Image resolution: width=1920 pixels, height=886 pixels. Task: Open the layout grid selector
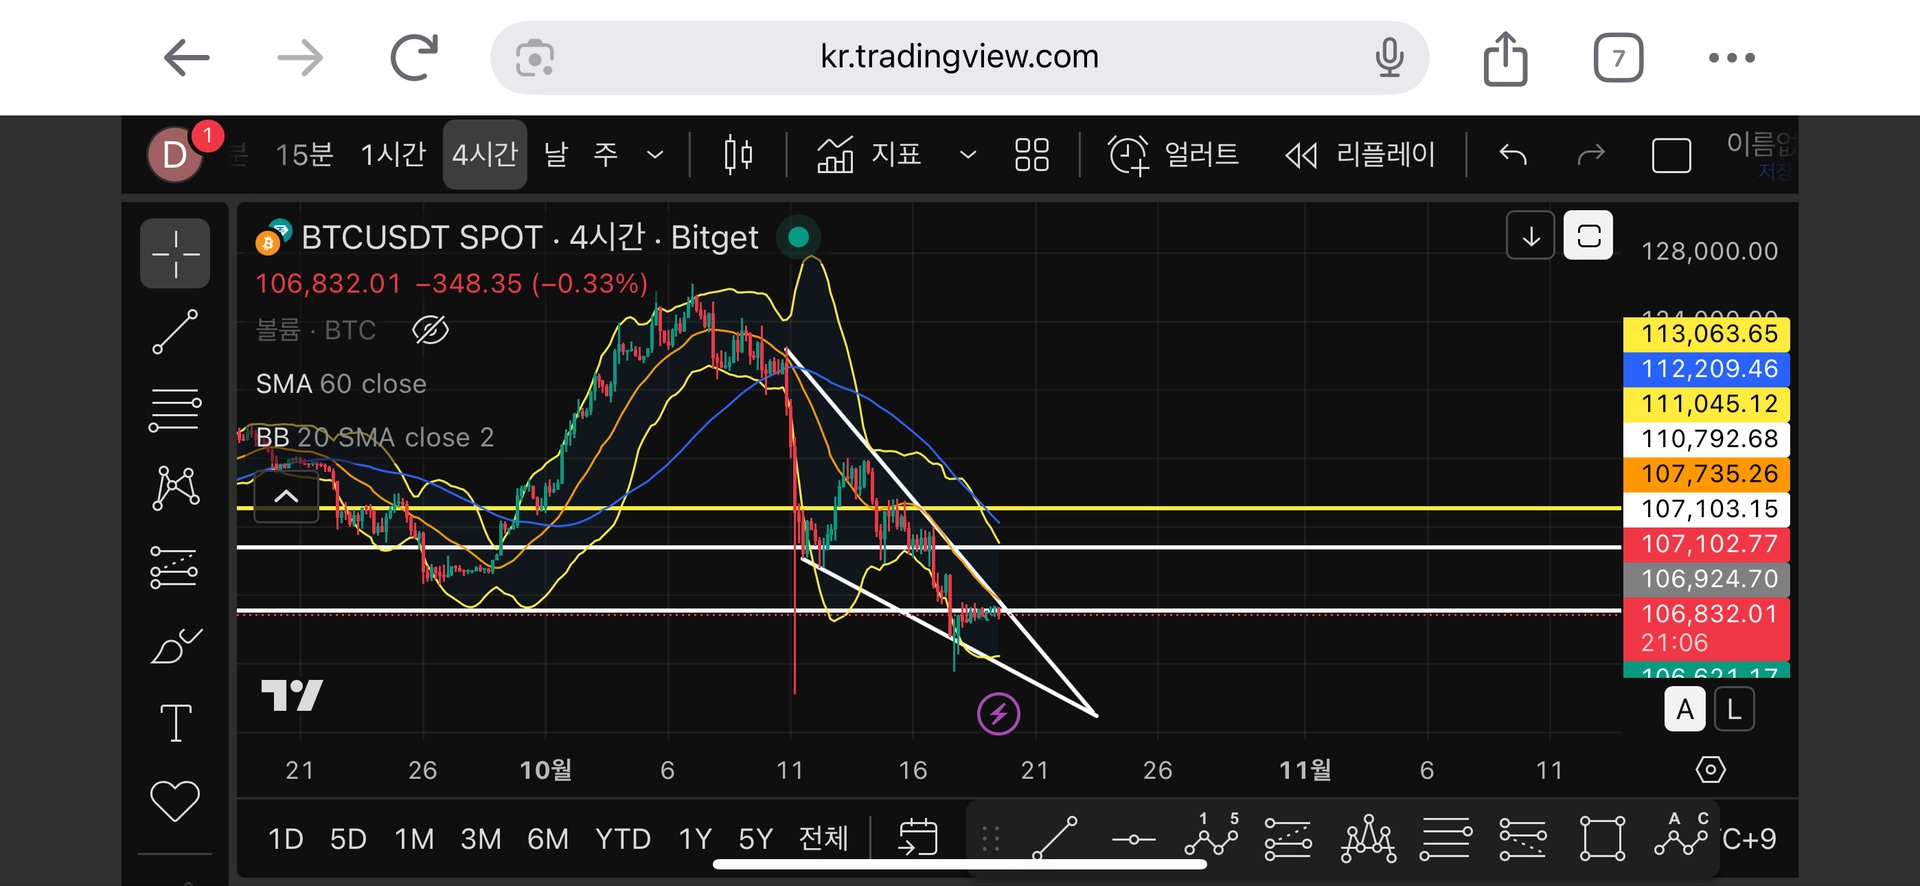click(1032, 155)
